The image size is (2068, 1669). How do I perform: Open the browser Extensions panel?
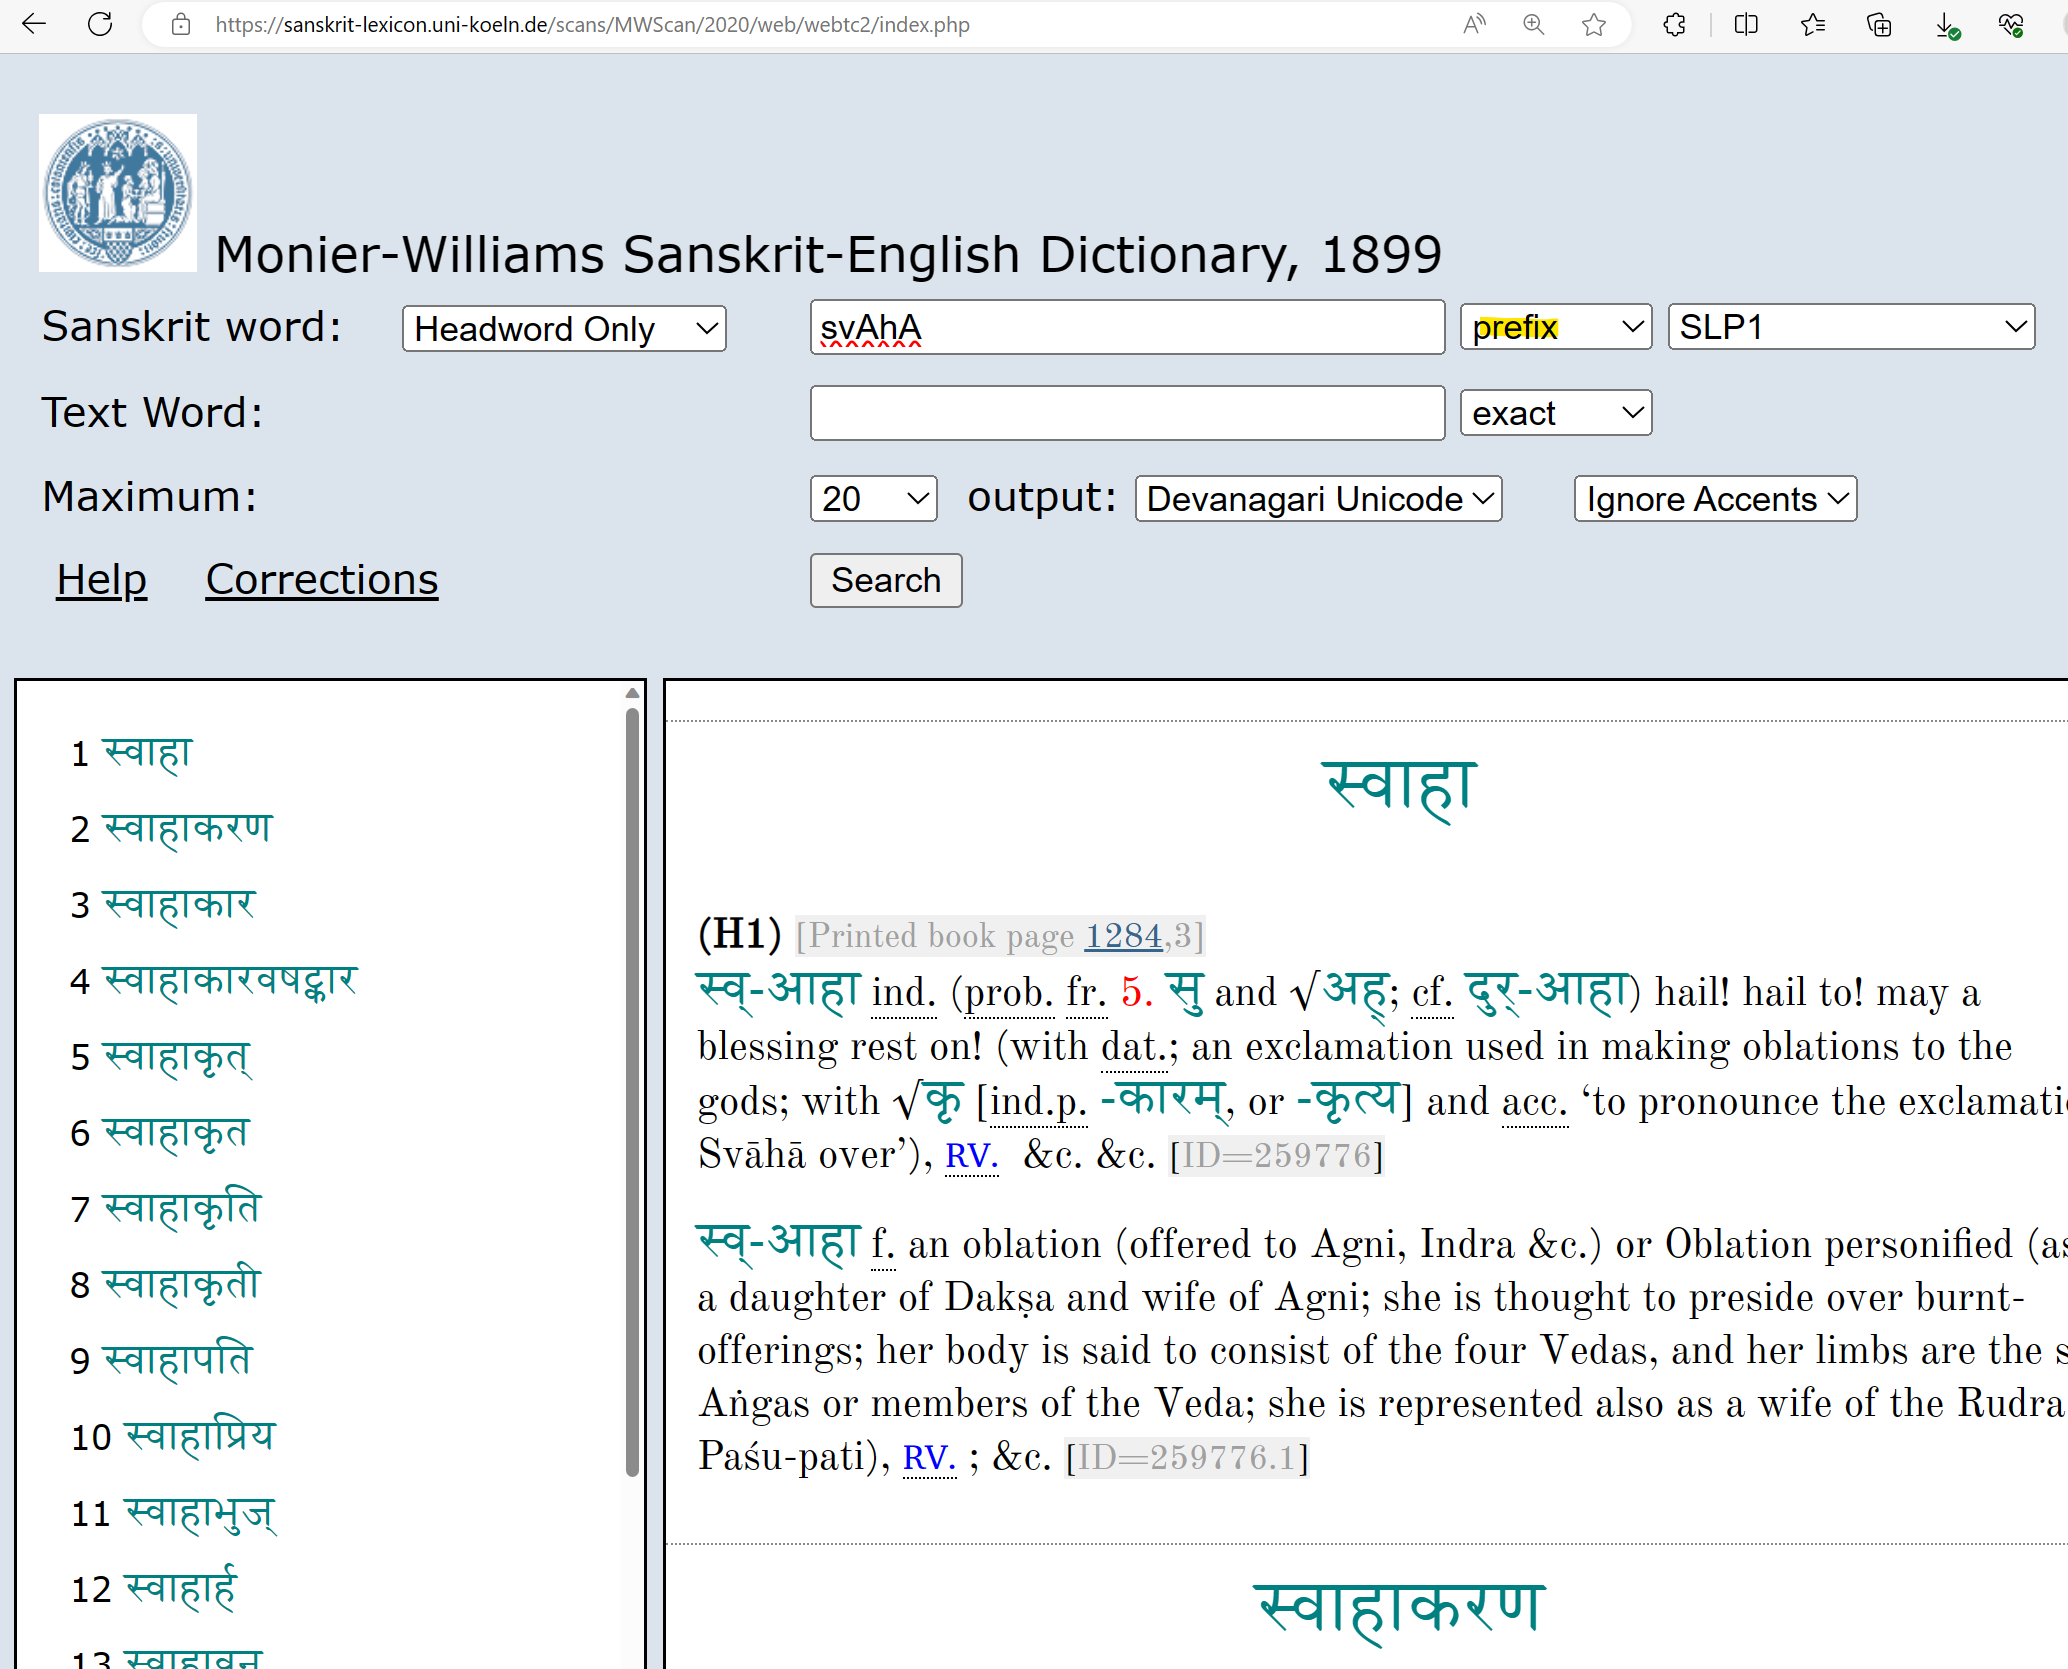tap(1675, 25)
